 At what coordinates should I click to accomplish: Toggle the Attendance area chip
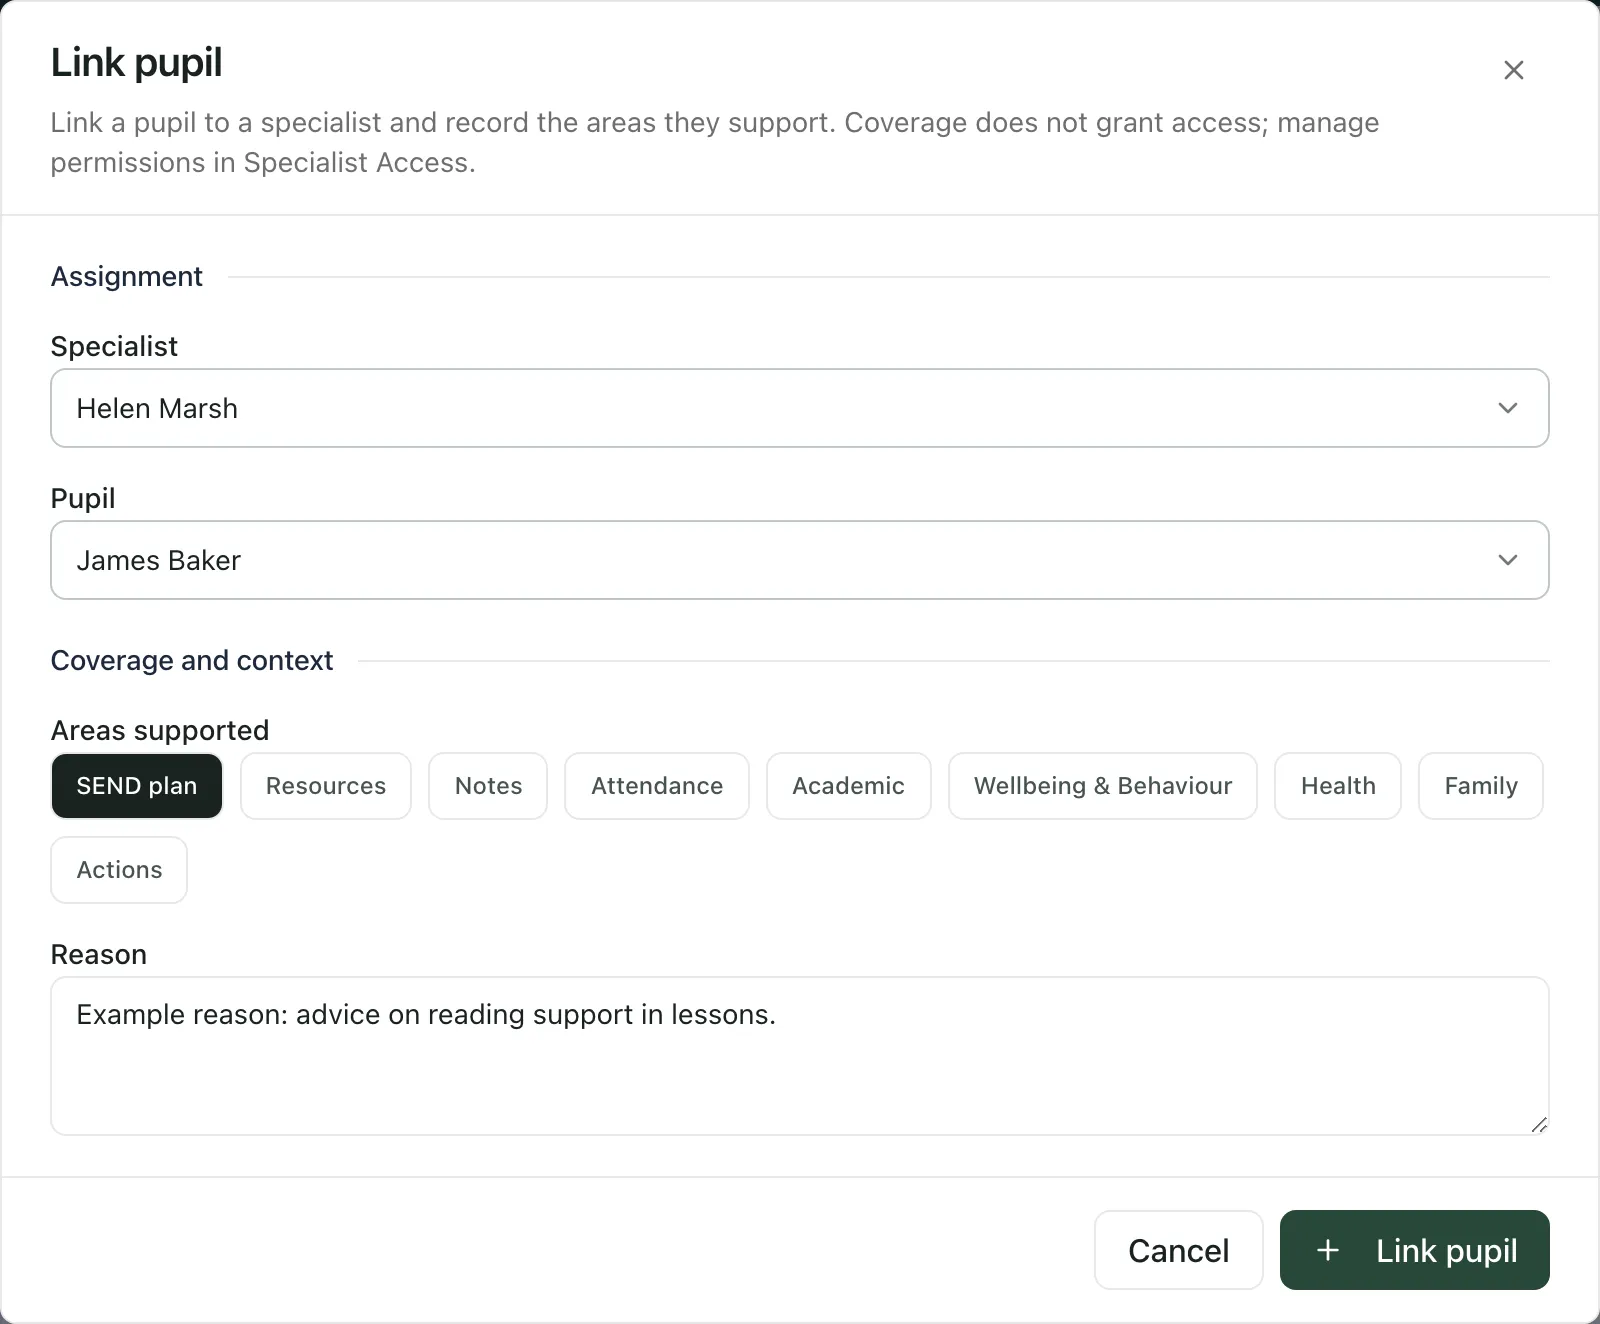[x=657, y=786]
